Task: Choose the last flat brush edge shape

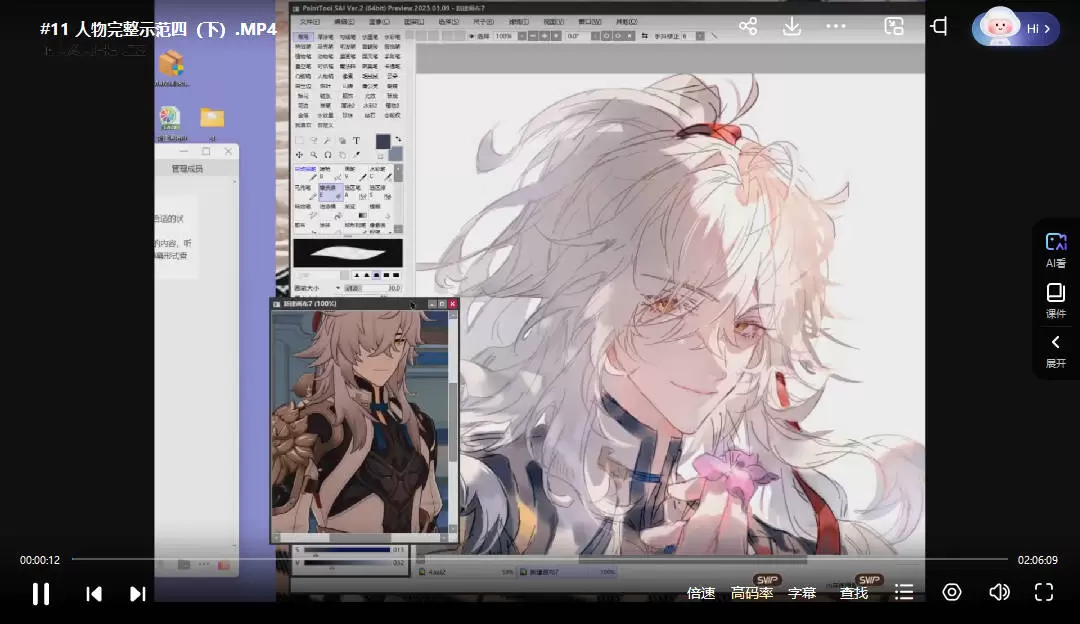Action: [x=395, y=275]
